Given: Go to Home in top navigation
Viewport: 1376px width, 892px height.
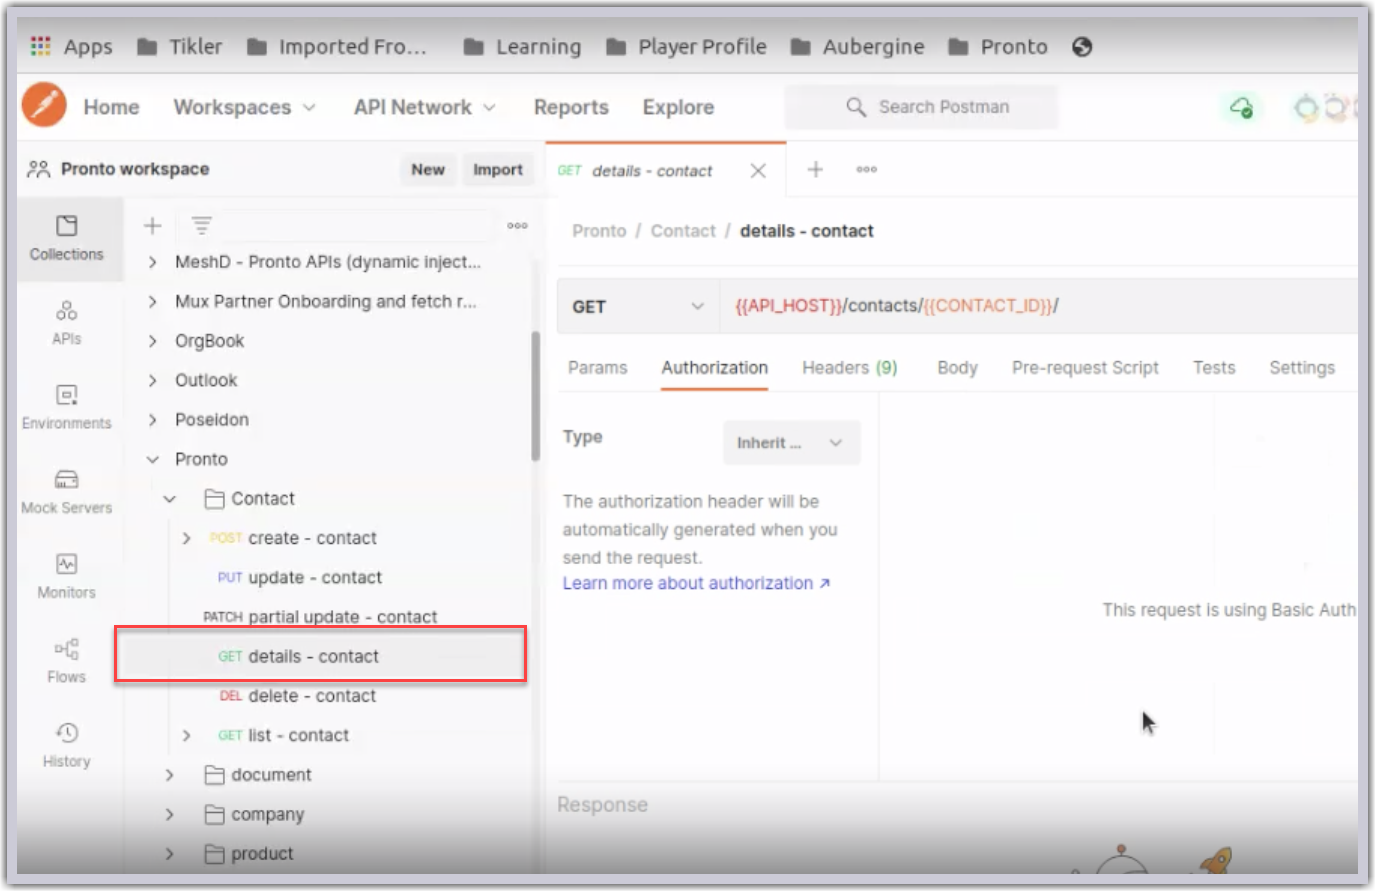Looking at the screenshot, I should click(111, 107).
